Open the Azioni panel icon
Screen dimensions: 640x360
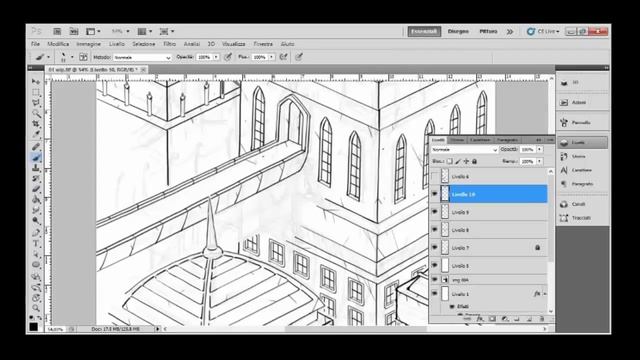click(x=564, y=102)
